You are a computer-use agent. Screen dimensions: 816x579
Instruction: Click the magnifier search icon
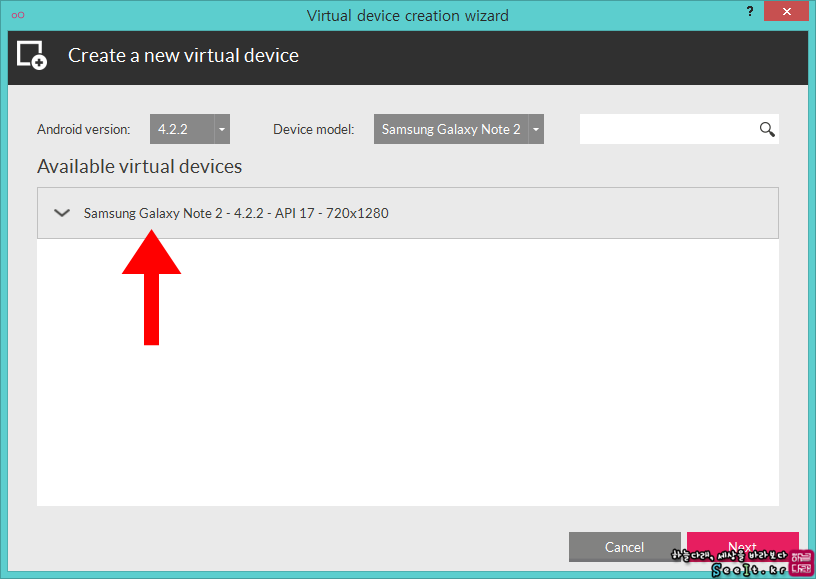point(767,129)
